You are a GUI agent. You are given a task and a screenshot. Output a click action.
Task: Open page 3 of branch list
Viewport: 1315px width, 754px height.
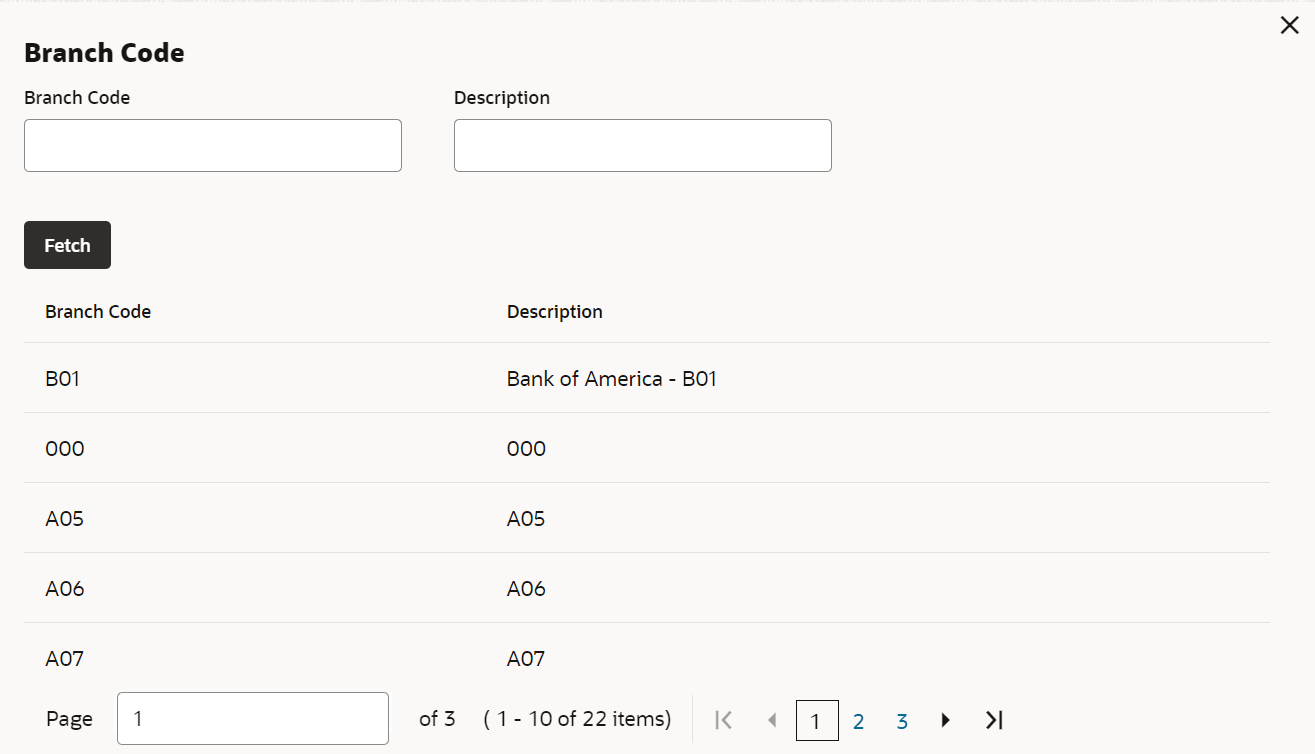(902, 721)
